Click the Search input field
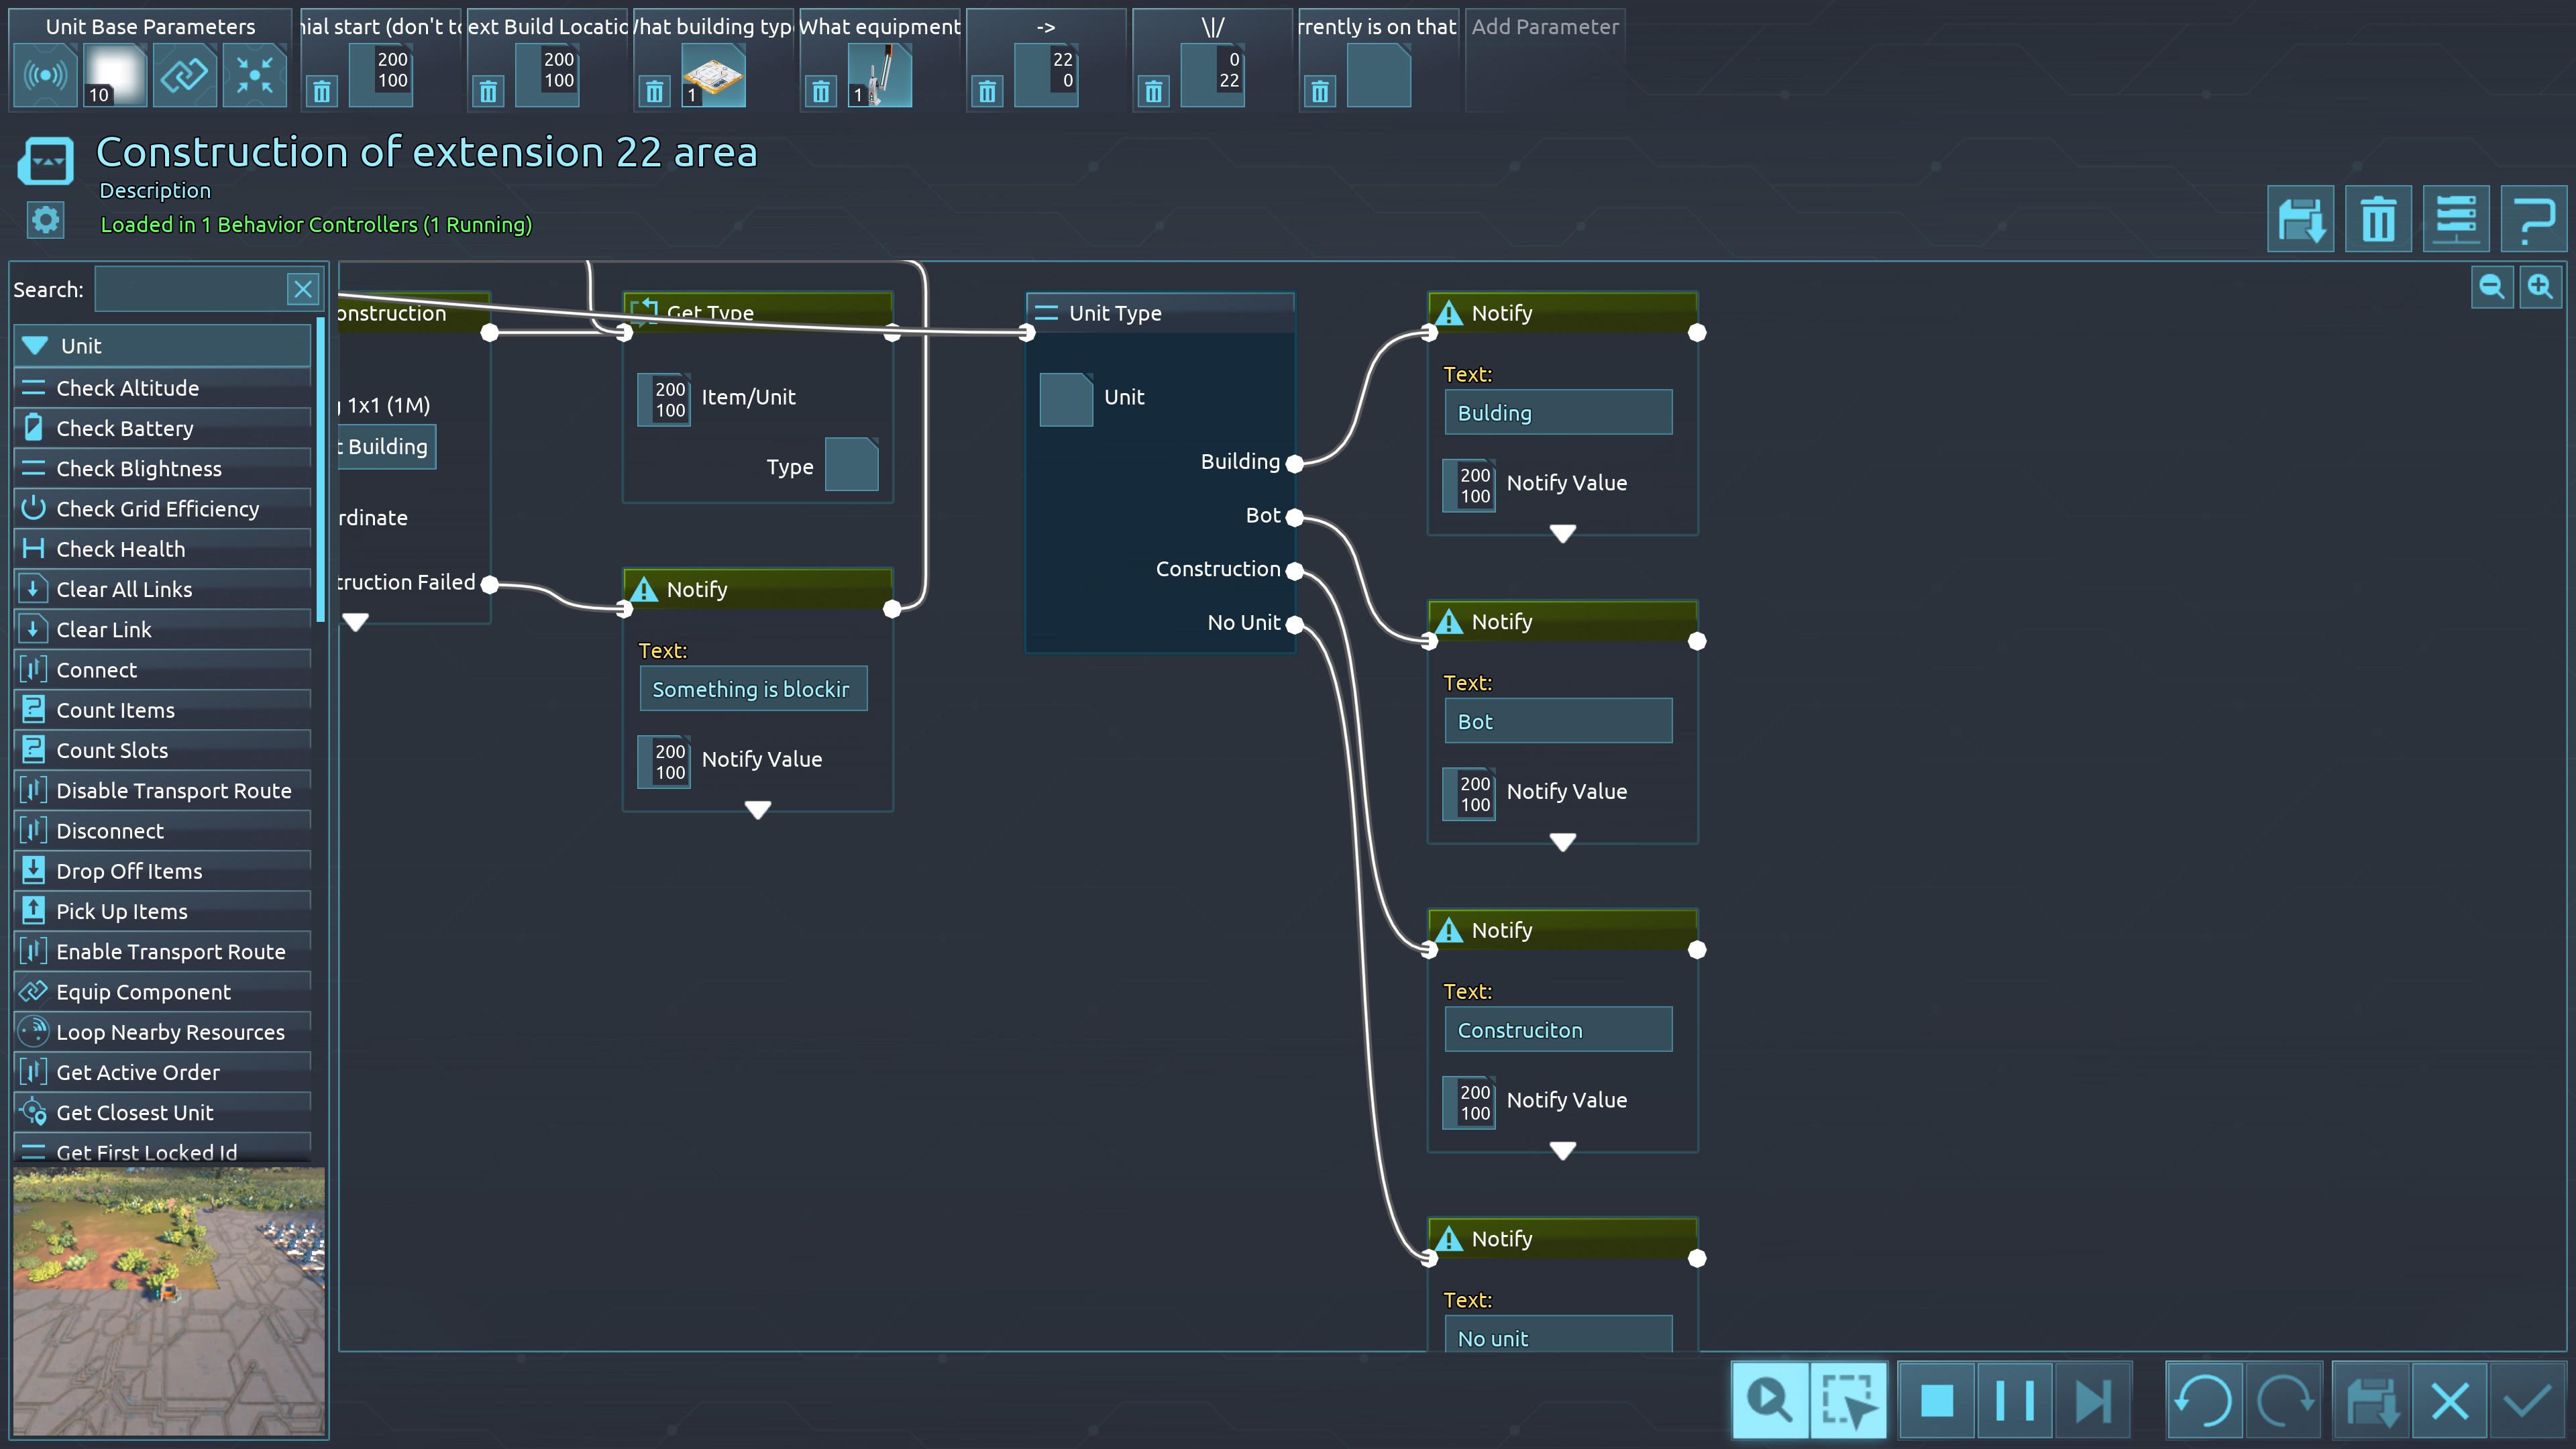Screen dimensions: 2576x1449 pos(190,289)
